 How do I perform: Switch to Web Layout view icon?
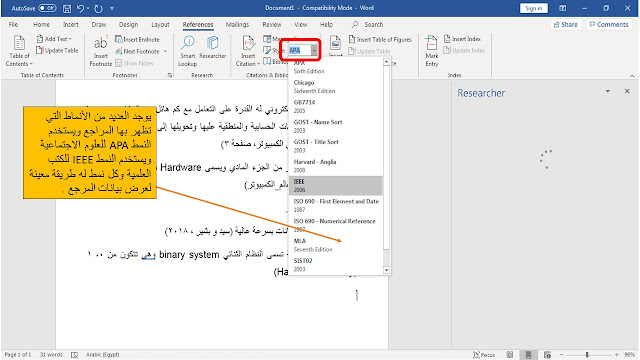coord(547,355)
